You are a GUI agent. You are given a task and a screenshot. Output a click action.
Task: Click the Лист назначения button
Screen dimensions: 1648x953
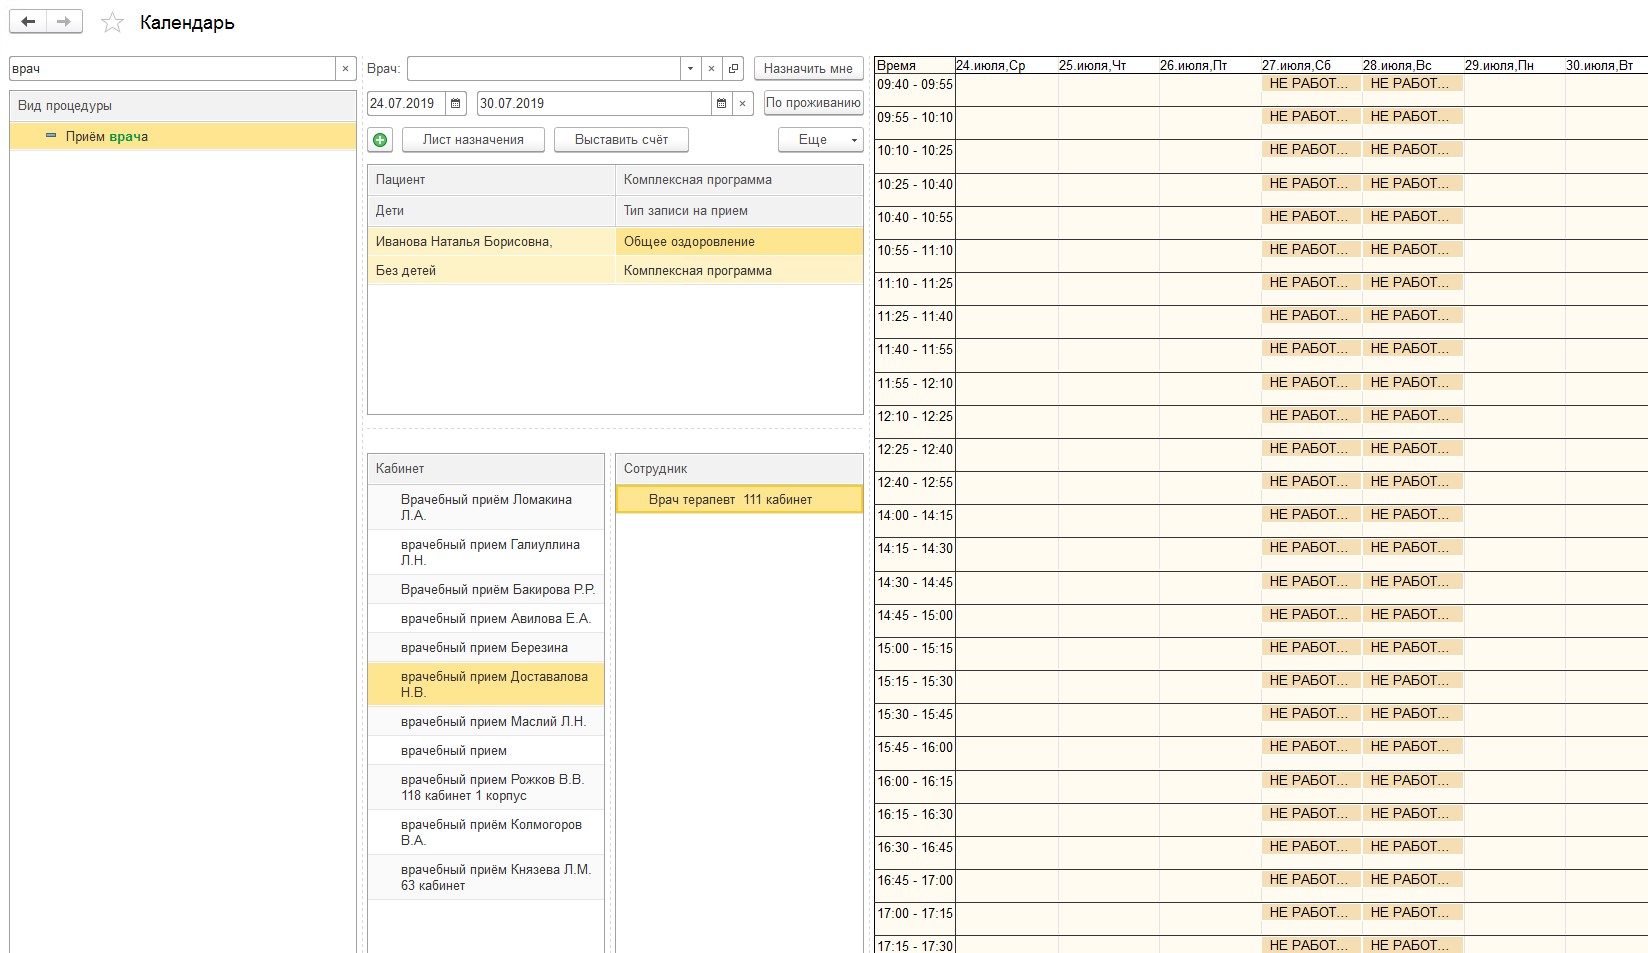click(x=473, y=140)
